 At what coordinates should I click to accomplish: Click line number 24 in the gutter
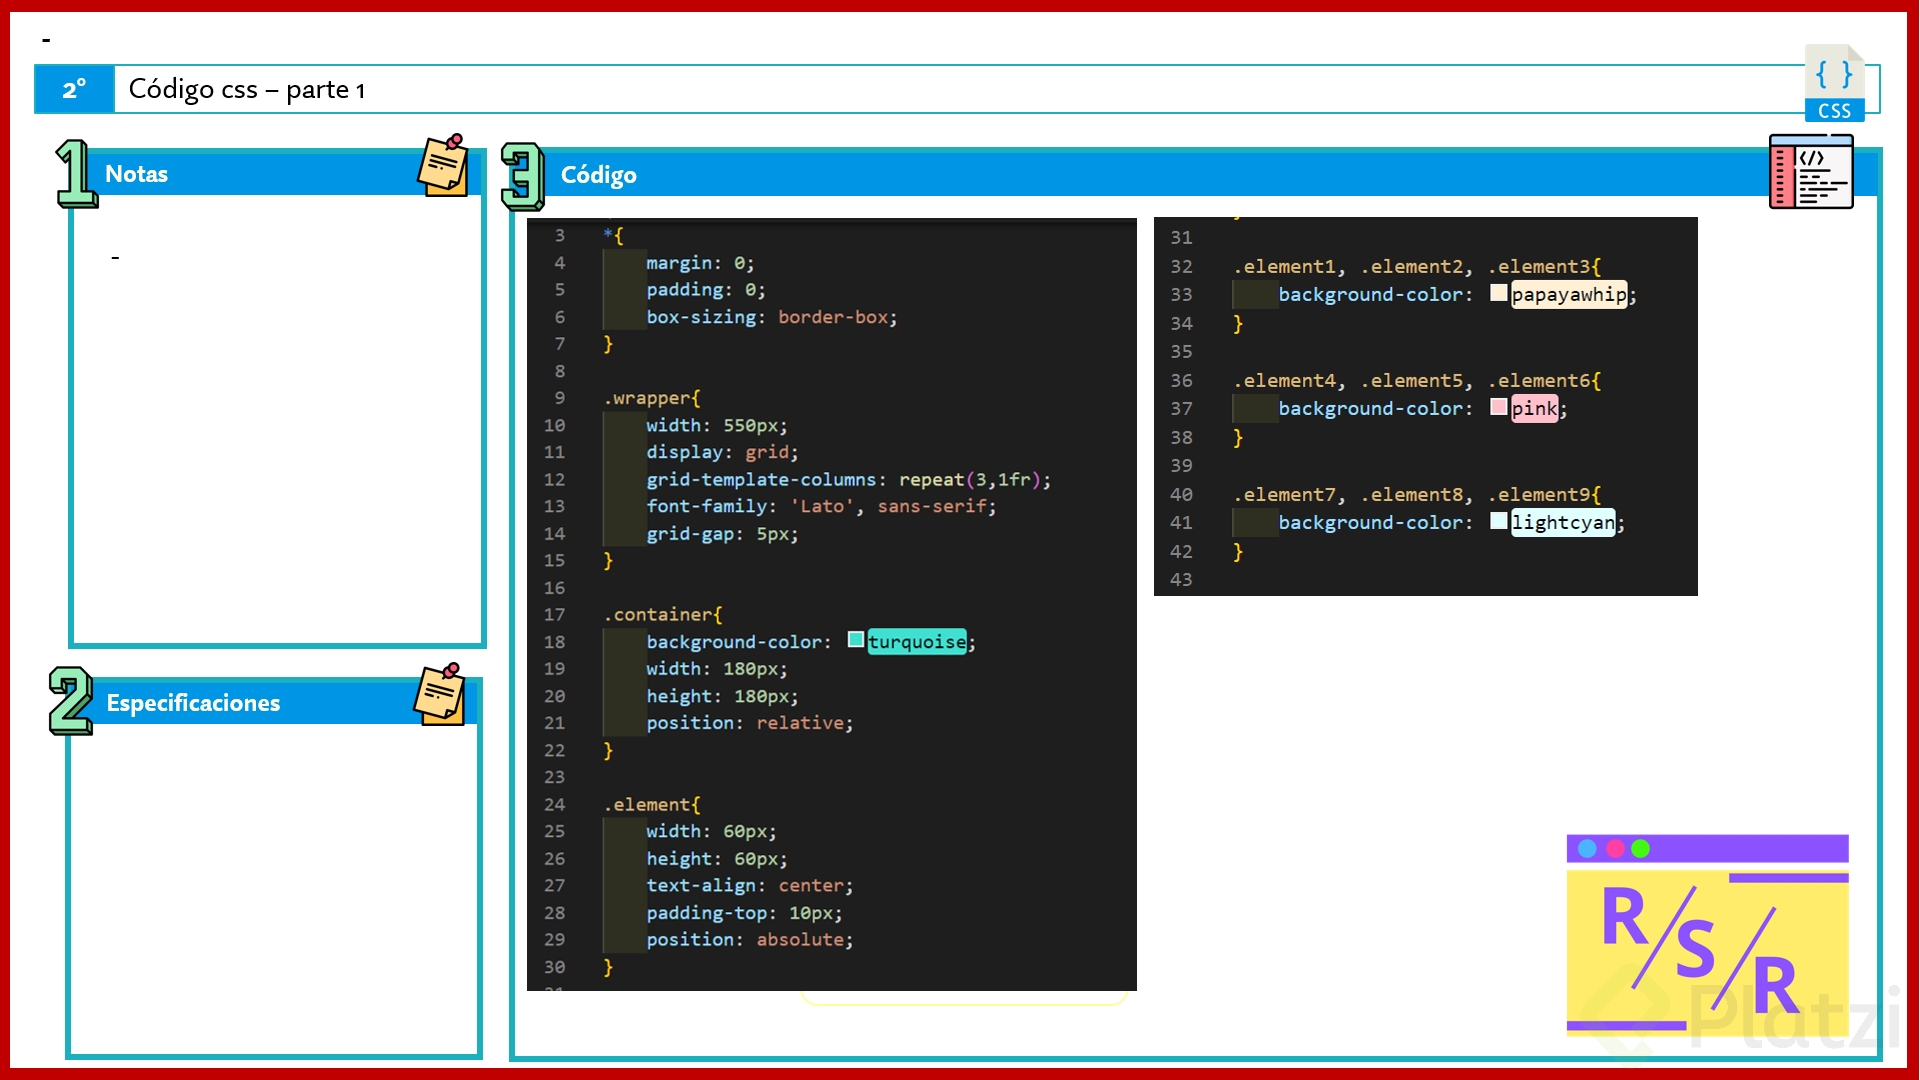click(554, 805)
